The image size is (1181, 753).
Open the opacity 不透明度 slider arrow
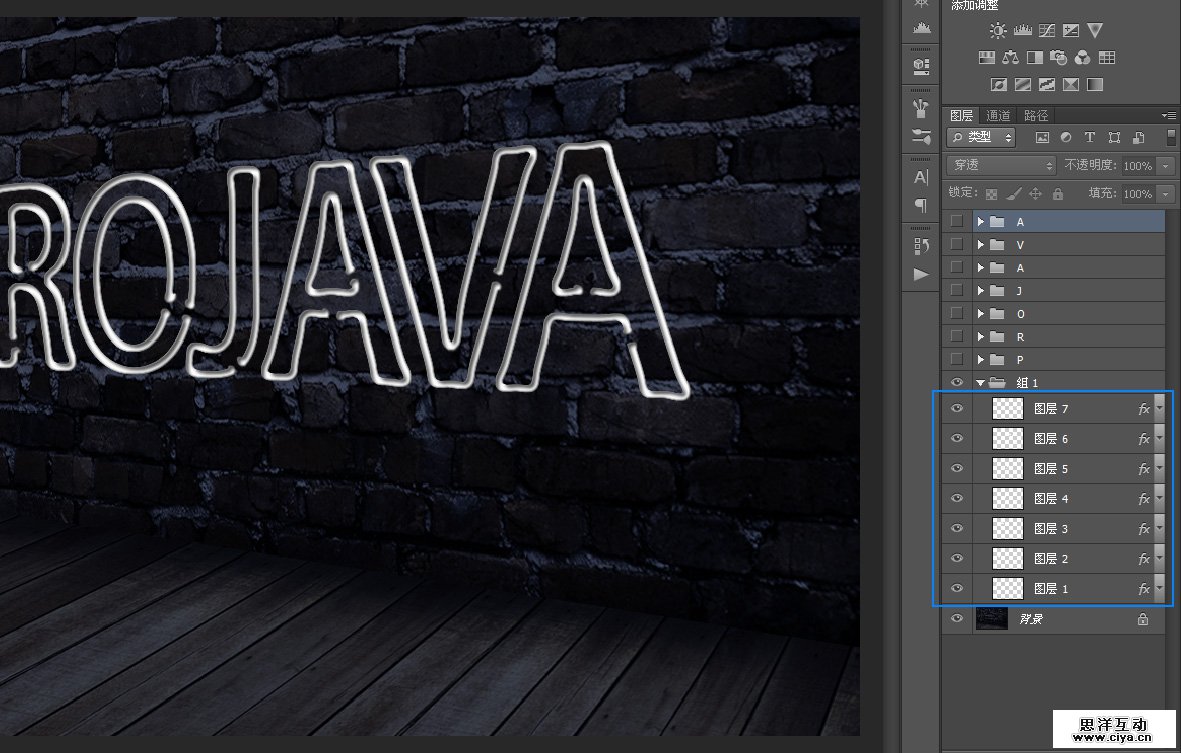coord(1166,165)
